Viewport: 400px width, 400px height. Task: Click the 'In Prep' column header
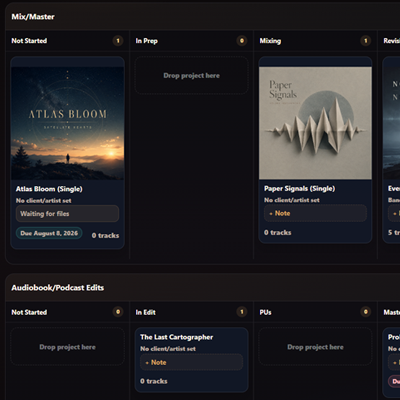(147, 41)
